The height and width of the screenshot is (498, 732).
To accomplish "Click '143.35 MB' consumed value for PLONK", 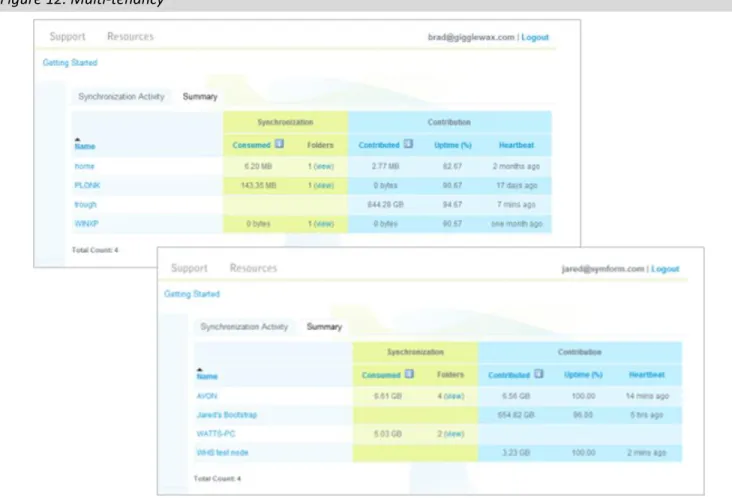I will click(258, 185).
